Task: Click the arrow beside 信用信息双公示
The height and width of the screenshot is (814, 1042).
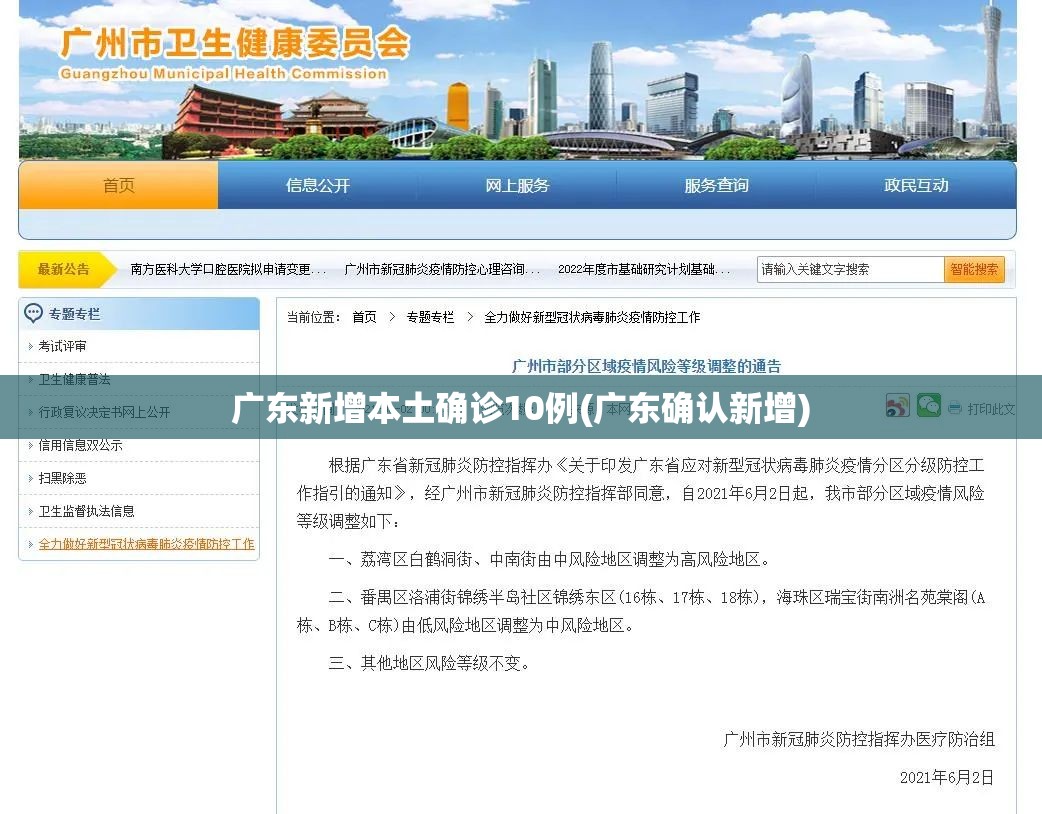Action: point(31,445)
